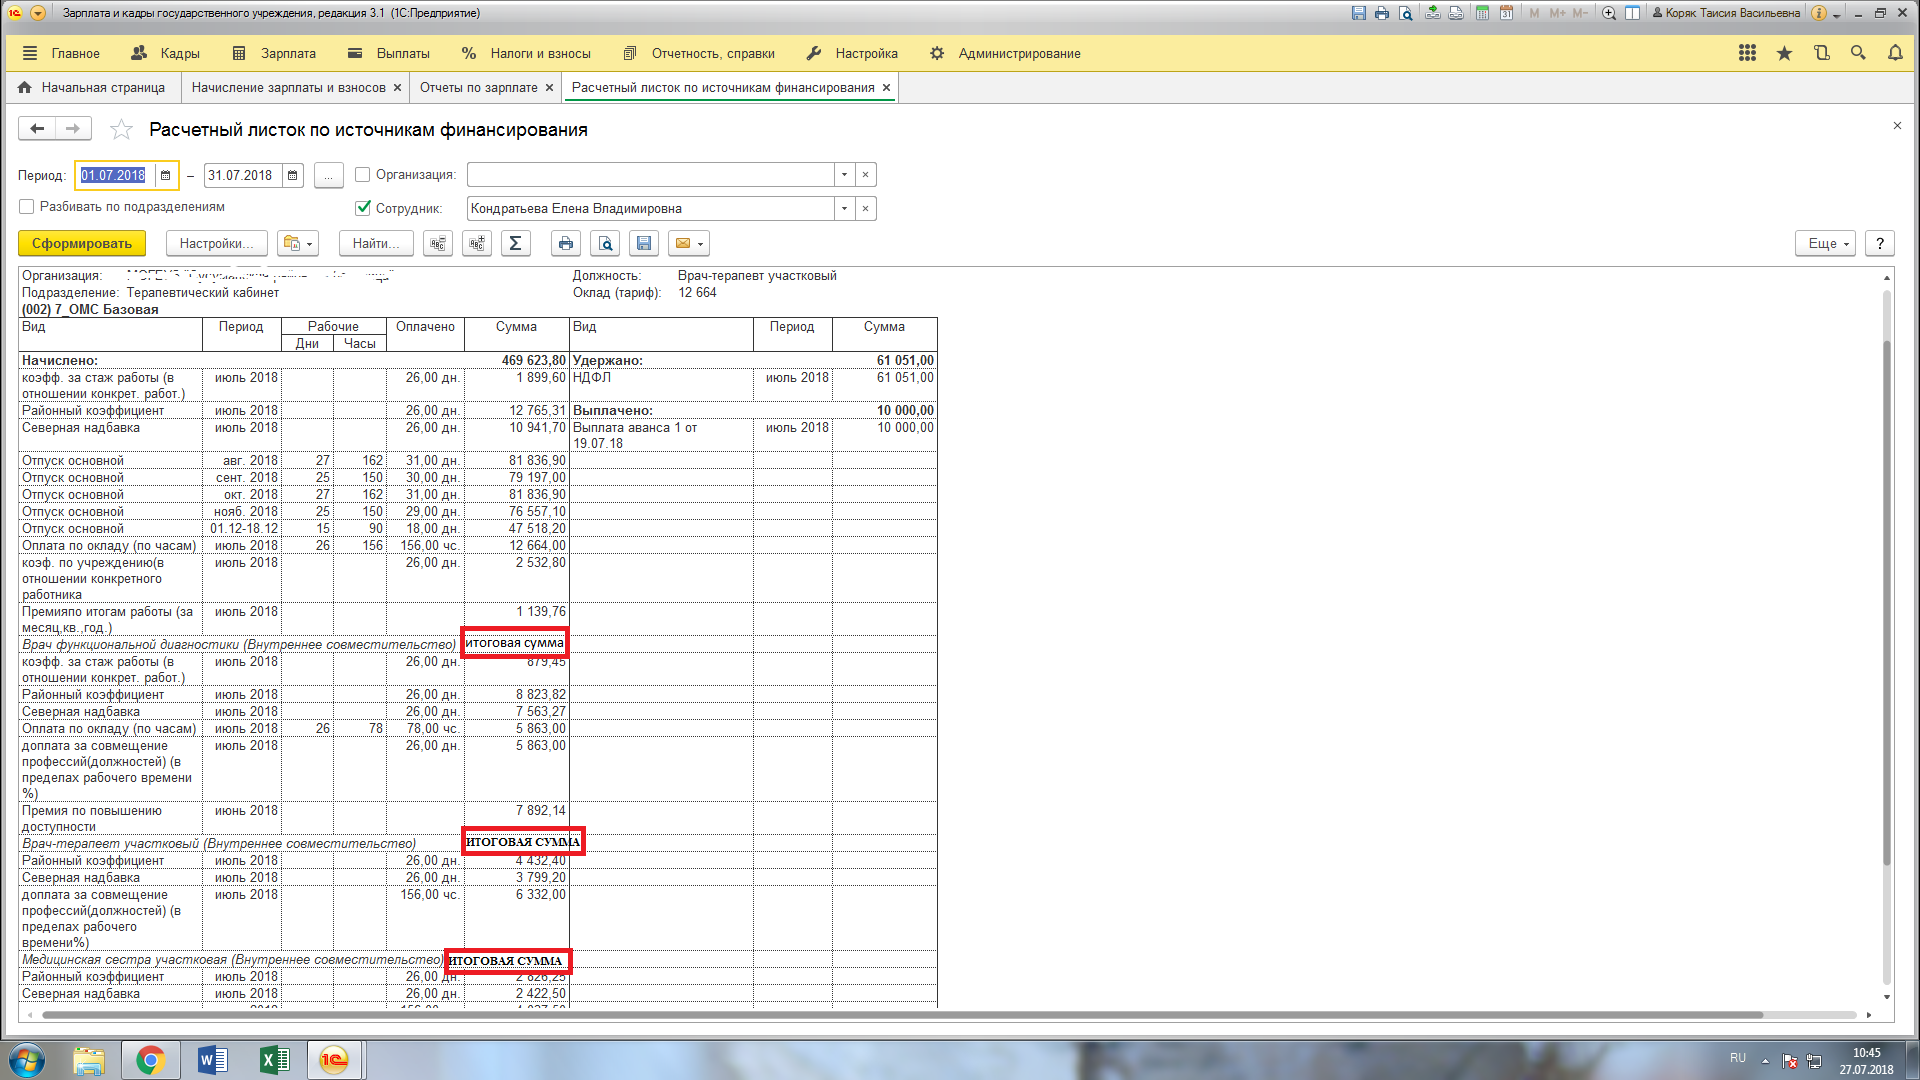Open the Зарплата main menu section
1920x1080 pixels.
point(275,53)
